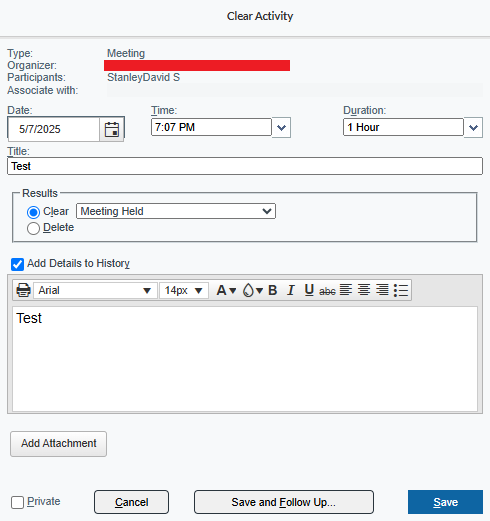Image resolution: width=490 pixels, height=521 pixels.
Task: Click the Cancel button
Action: 131,502
